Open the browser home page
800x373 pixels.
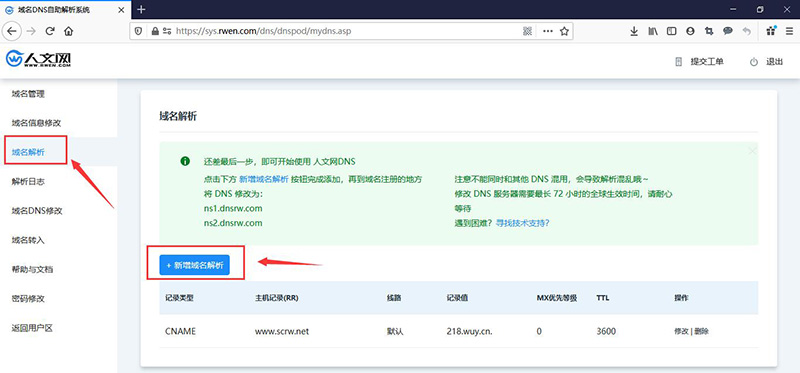[68, 31]
